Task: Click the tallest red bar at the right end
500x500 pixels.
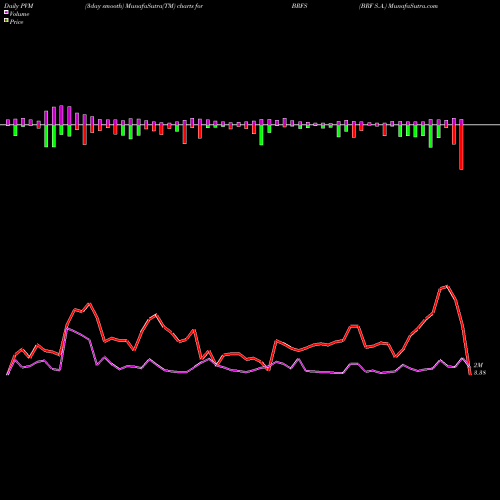Action: coord(461,147)
